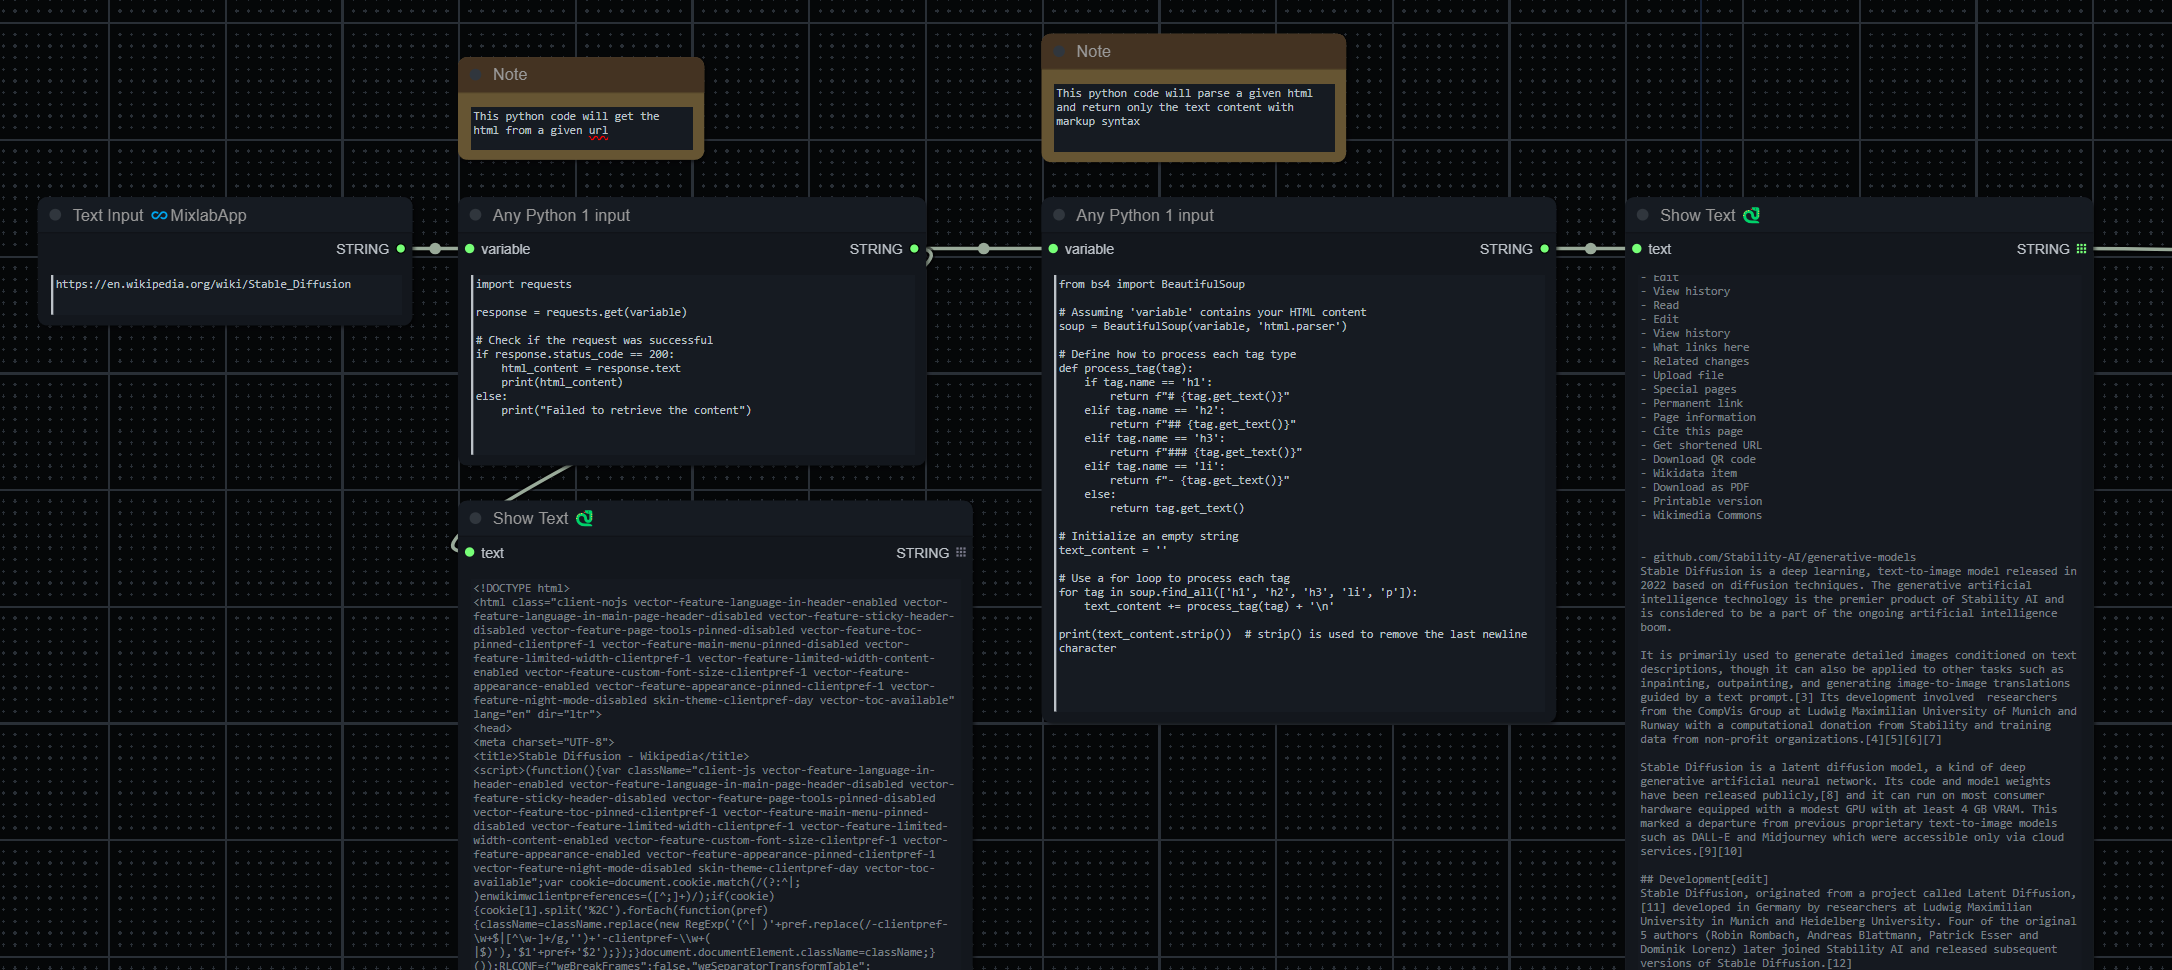
Task: Click the note text about getting html
Action: pyautogui.click(x=582, y=128)
